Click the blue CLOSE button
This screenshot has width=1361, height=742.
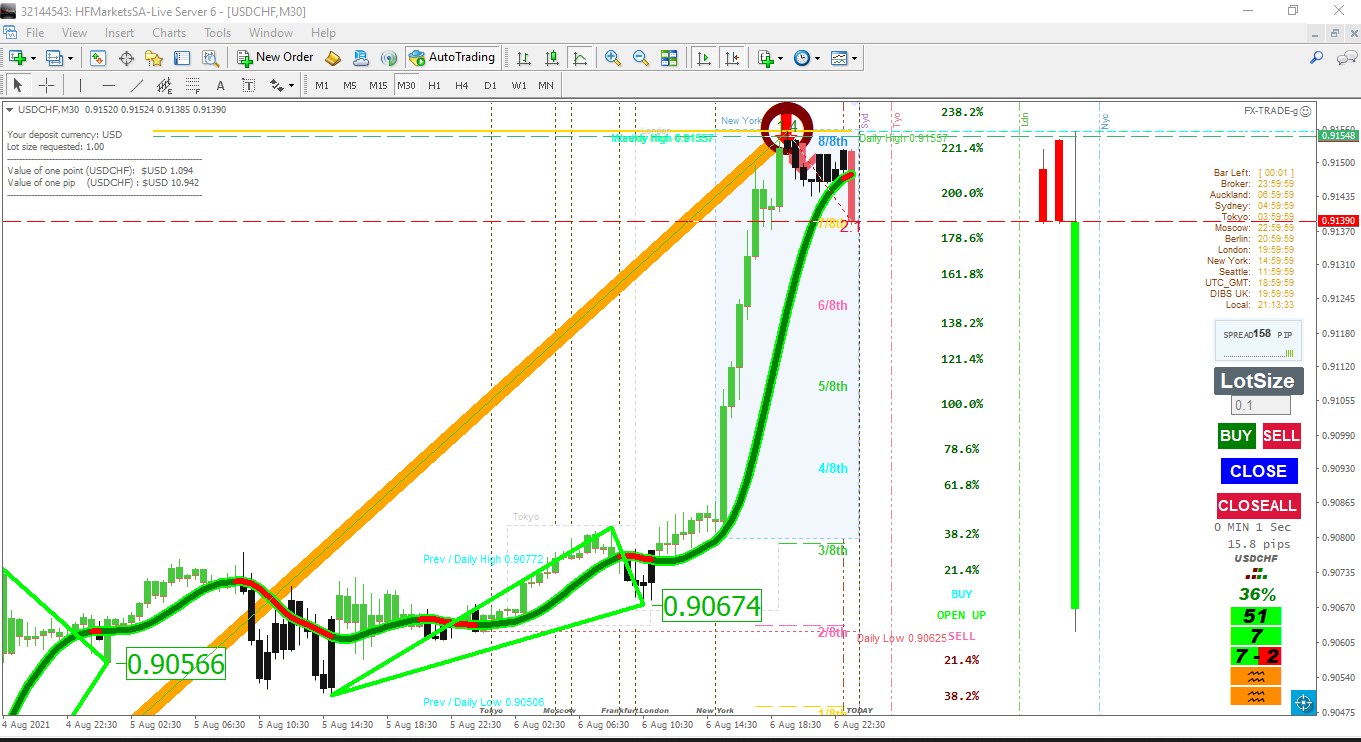1259,471
